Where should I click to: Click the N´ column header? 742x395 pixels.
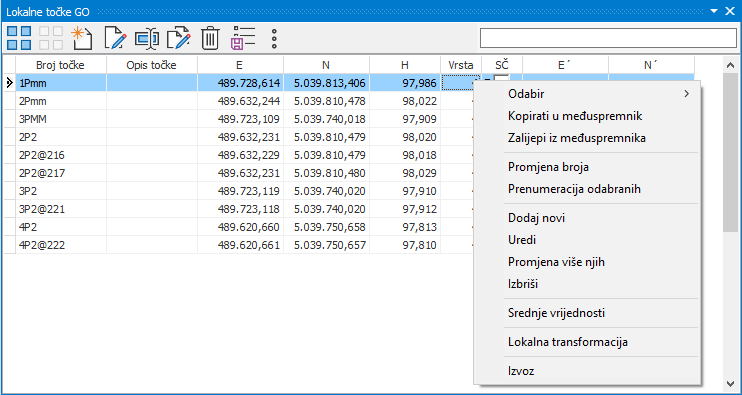[x=651, y=65]
